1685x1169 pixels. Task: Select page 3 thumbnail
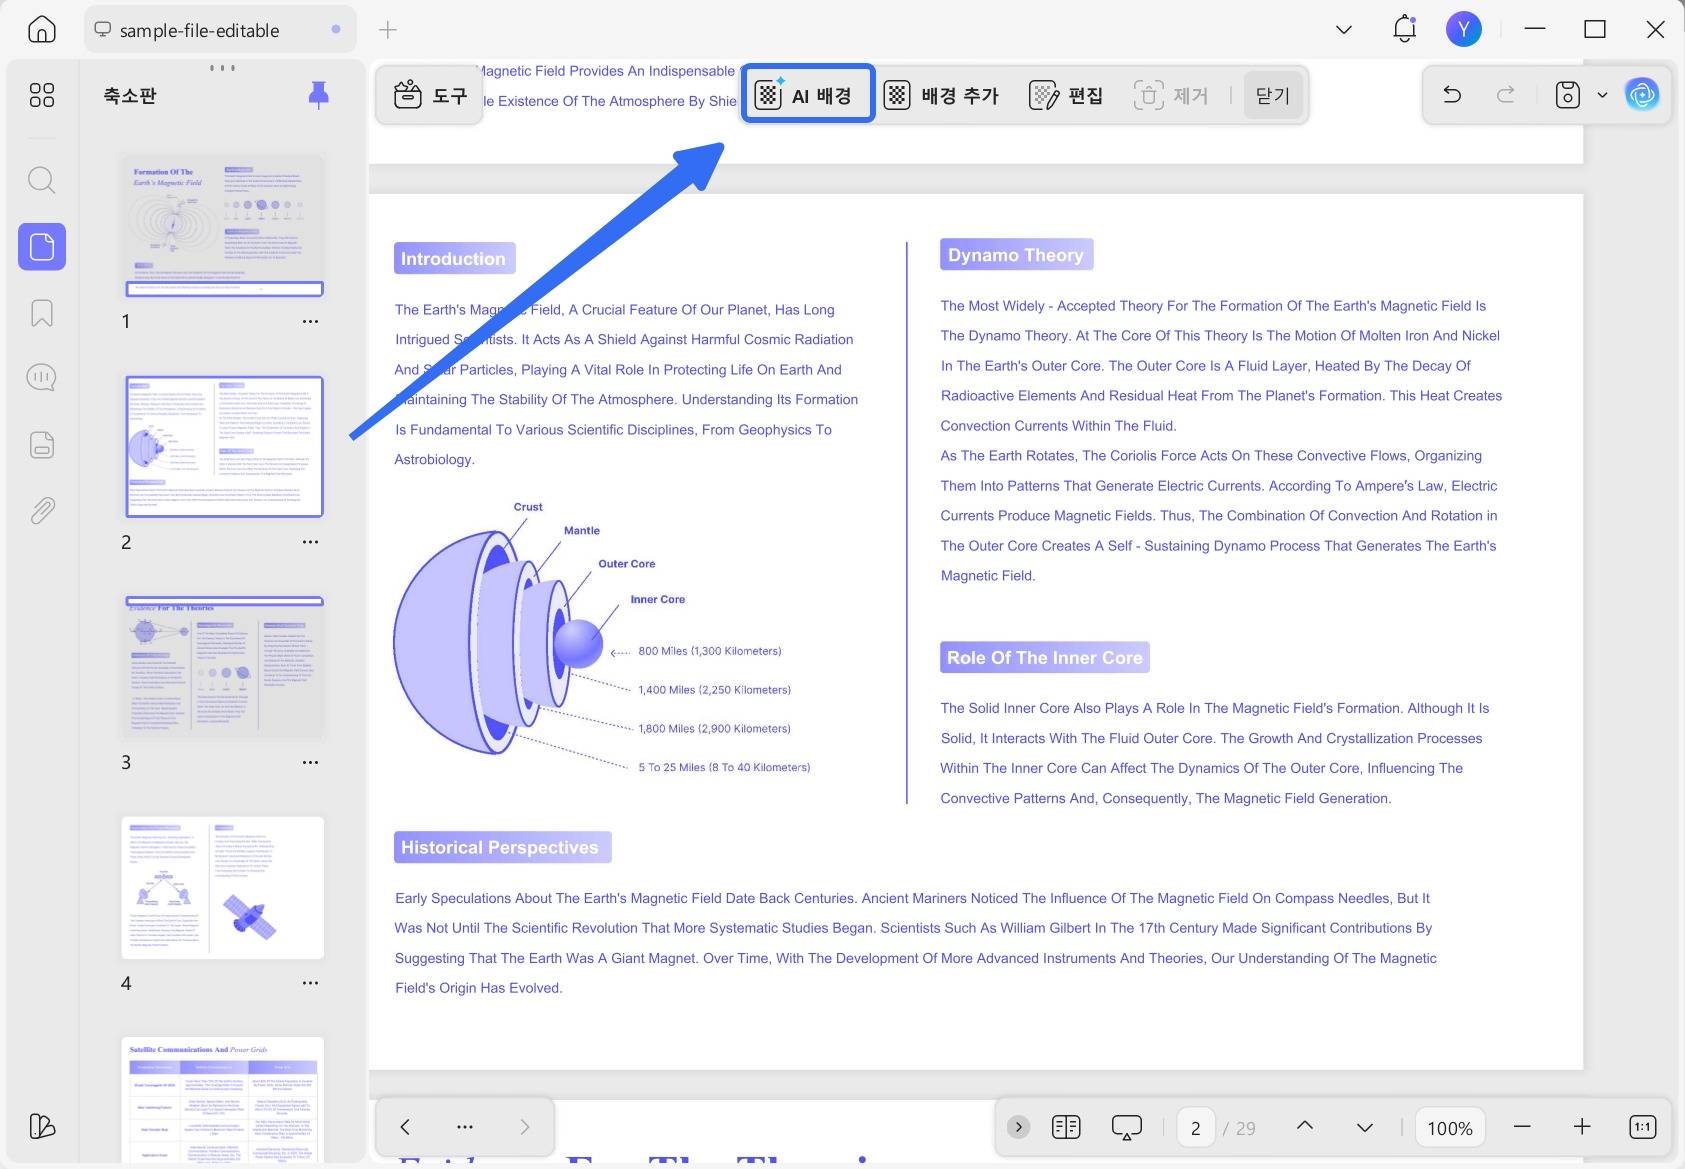tap(224, 667)
